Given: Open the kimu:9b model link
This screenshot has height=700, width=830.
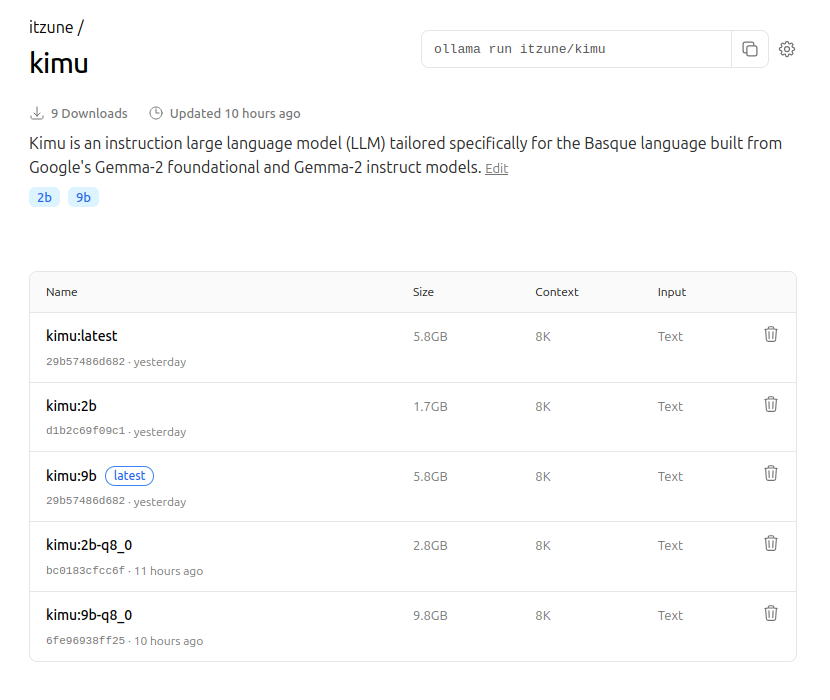Looking at the screenshot, I should click(x=71, y=476).
